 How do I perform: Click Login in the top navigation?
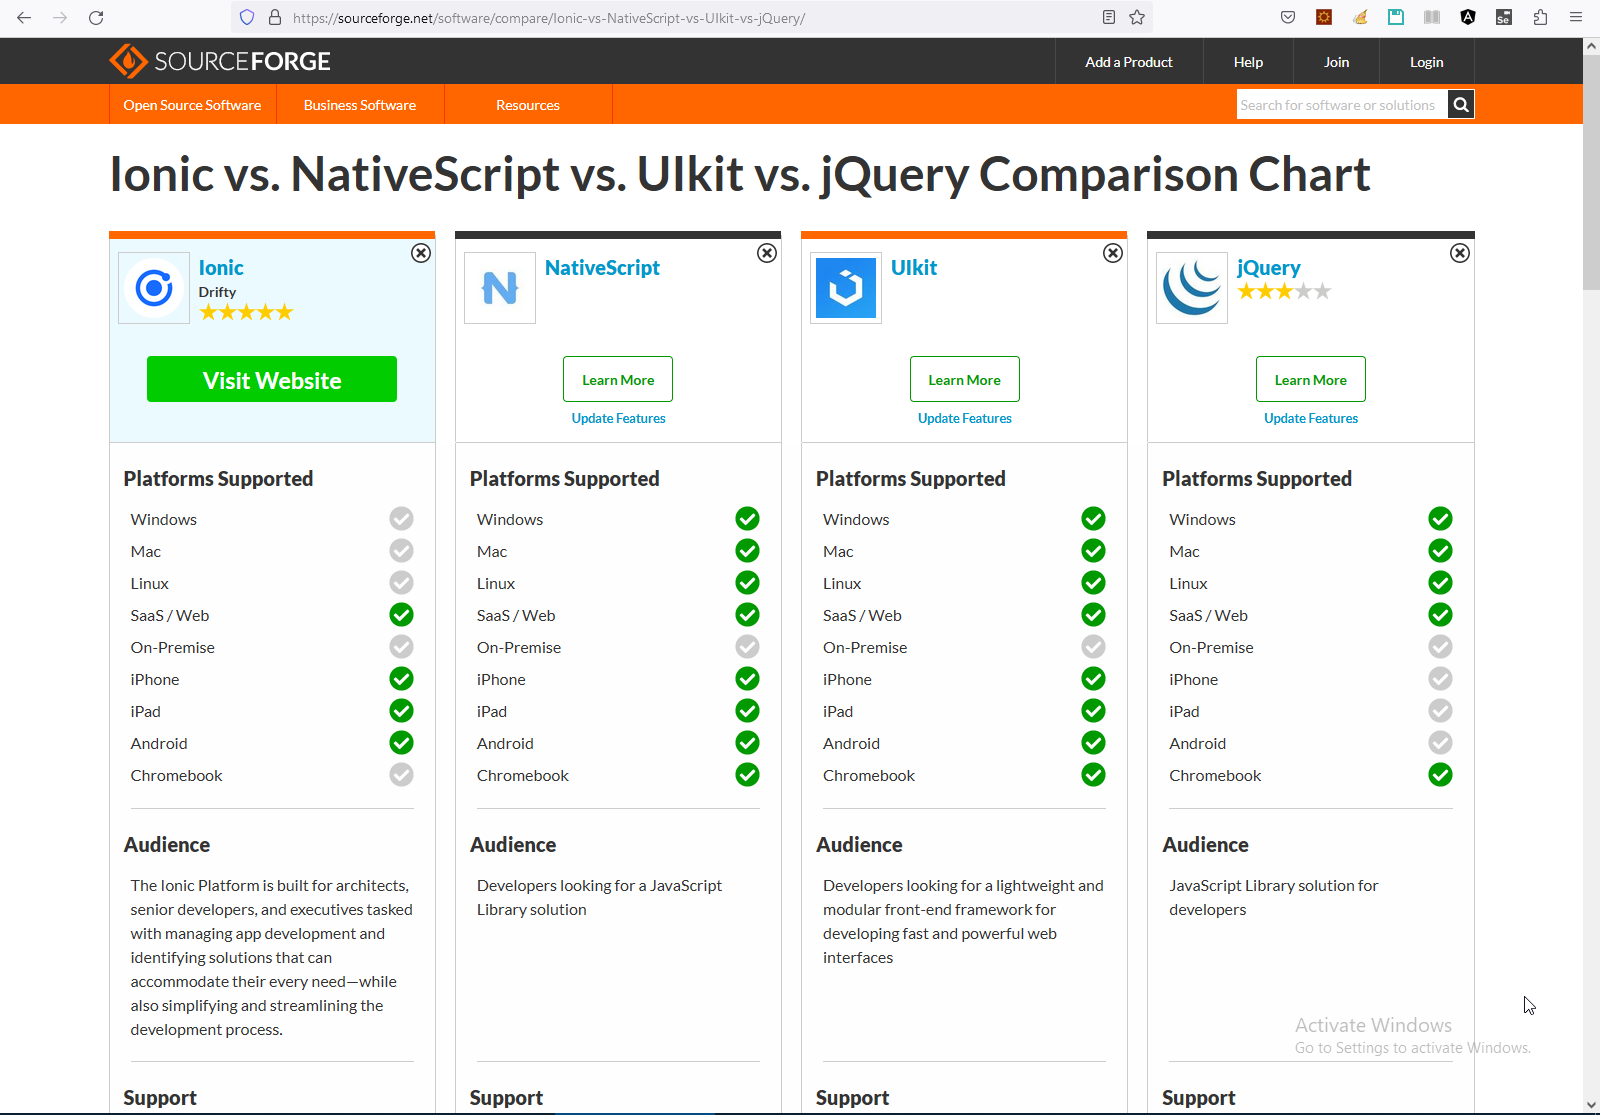pyautogui.click(x=1427, y=62)
